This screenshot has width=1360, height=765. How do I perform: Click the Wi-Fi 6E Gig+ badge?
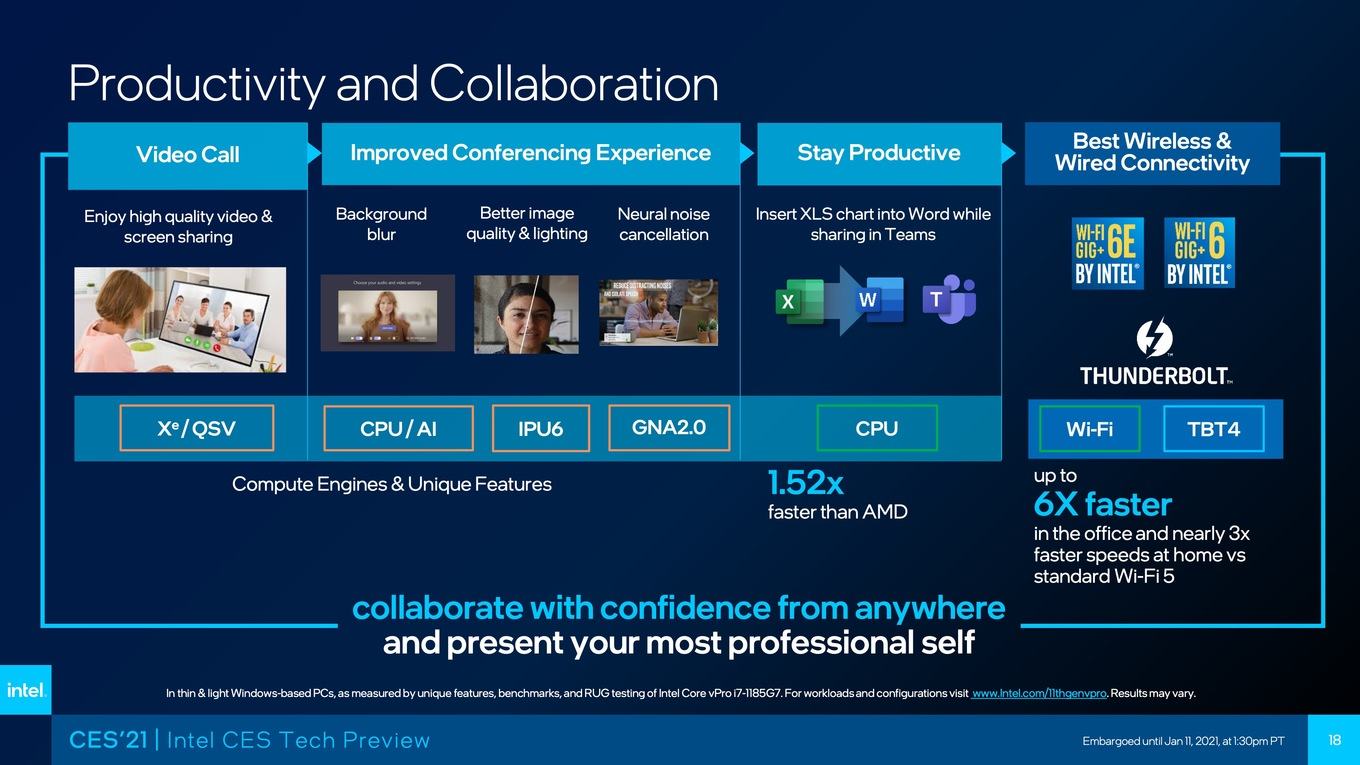(x=1107, y=253)
